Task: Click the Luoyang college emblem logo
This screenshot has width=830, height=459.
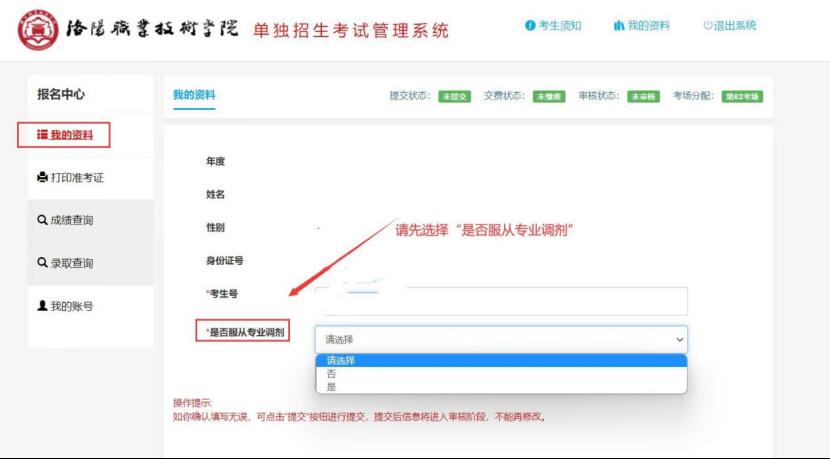Action: (33, 30)
